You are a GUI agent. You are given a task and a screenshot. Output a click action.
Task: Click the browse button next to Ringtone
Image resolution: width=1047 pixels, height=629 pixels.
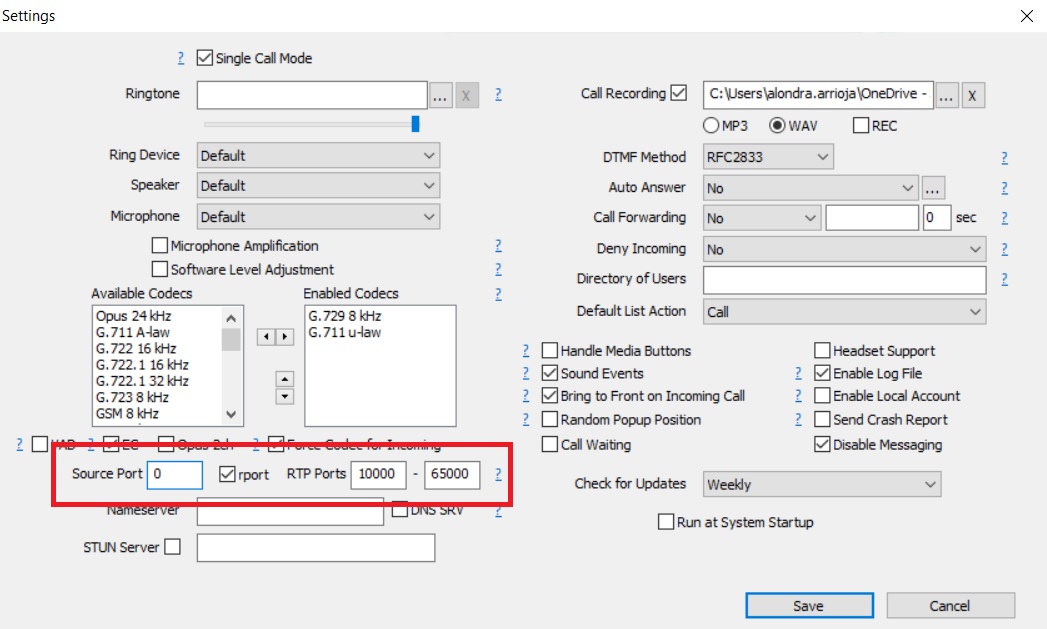coord(441,96)
